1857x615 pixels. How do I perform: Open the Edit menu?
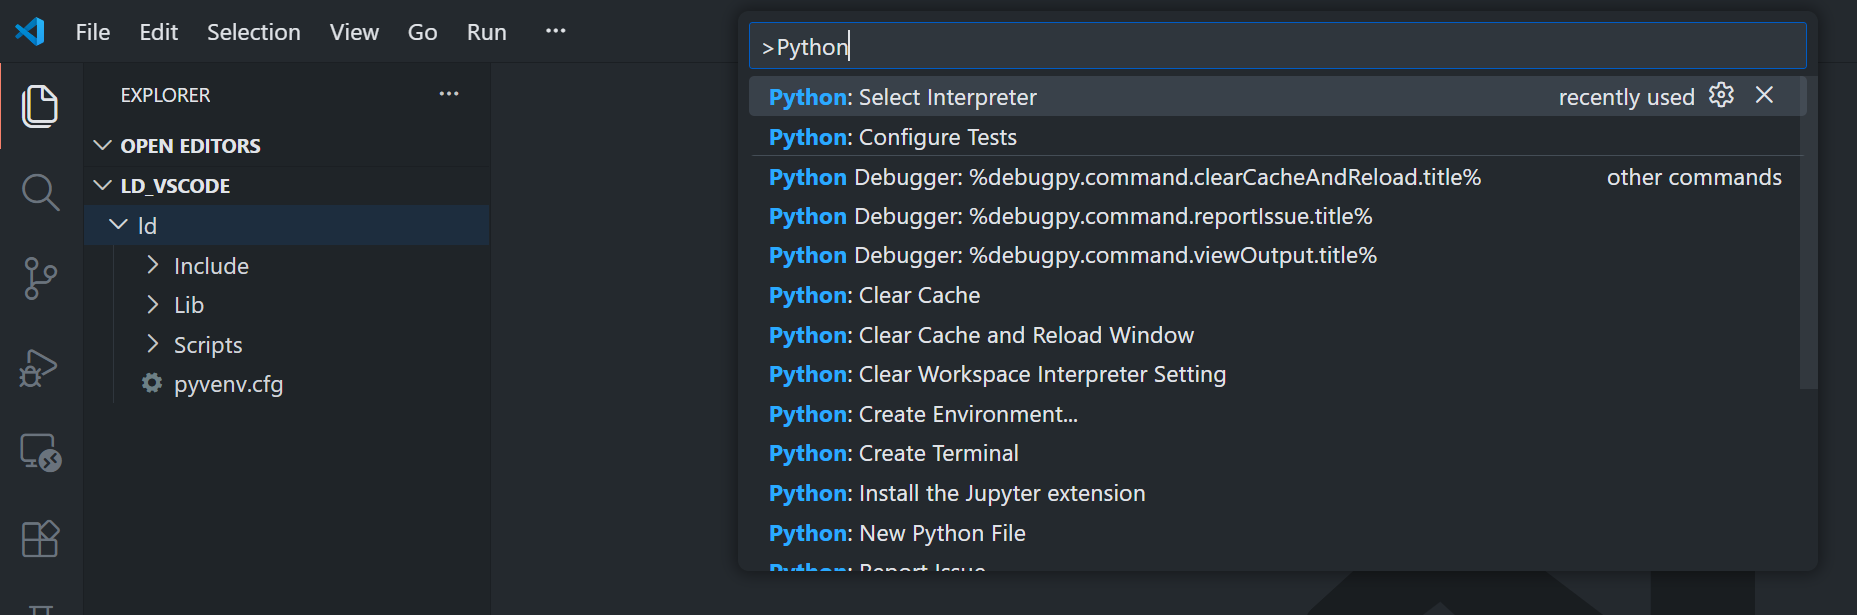tap(158, 32)
